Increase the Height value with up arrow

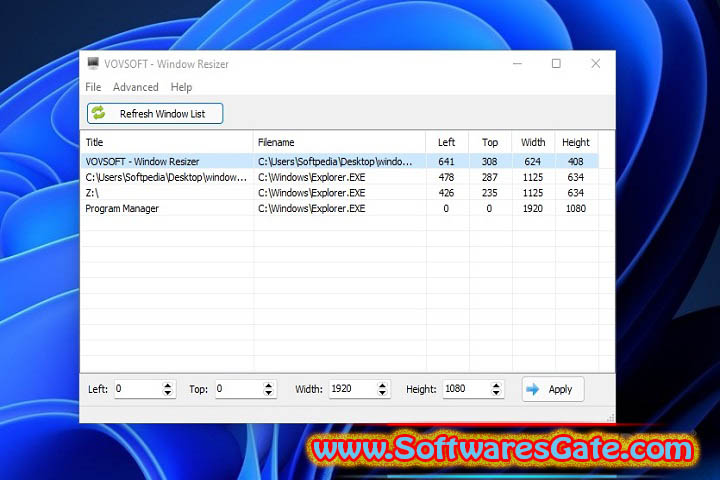tap(496, 385)
